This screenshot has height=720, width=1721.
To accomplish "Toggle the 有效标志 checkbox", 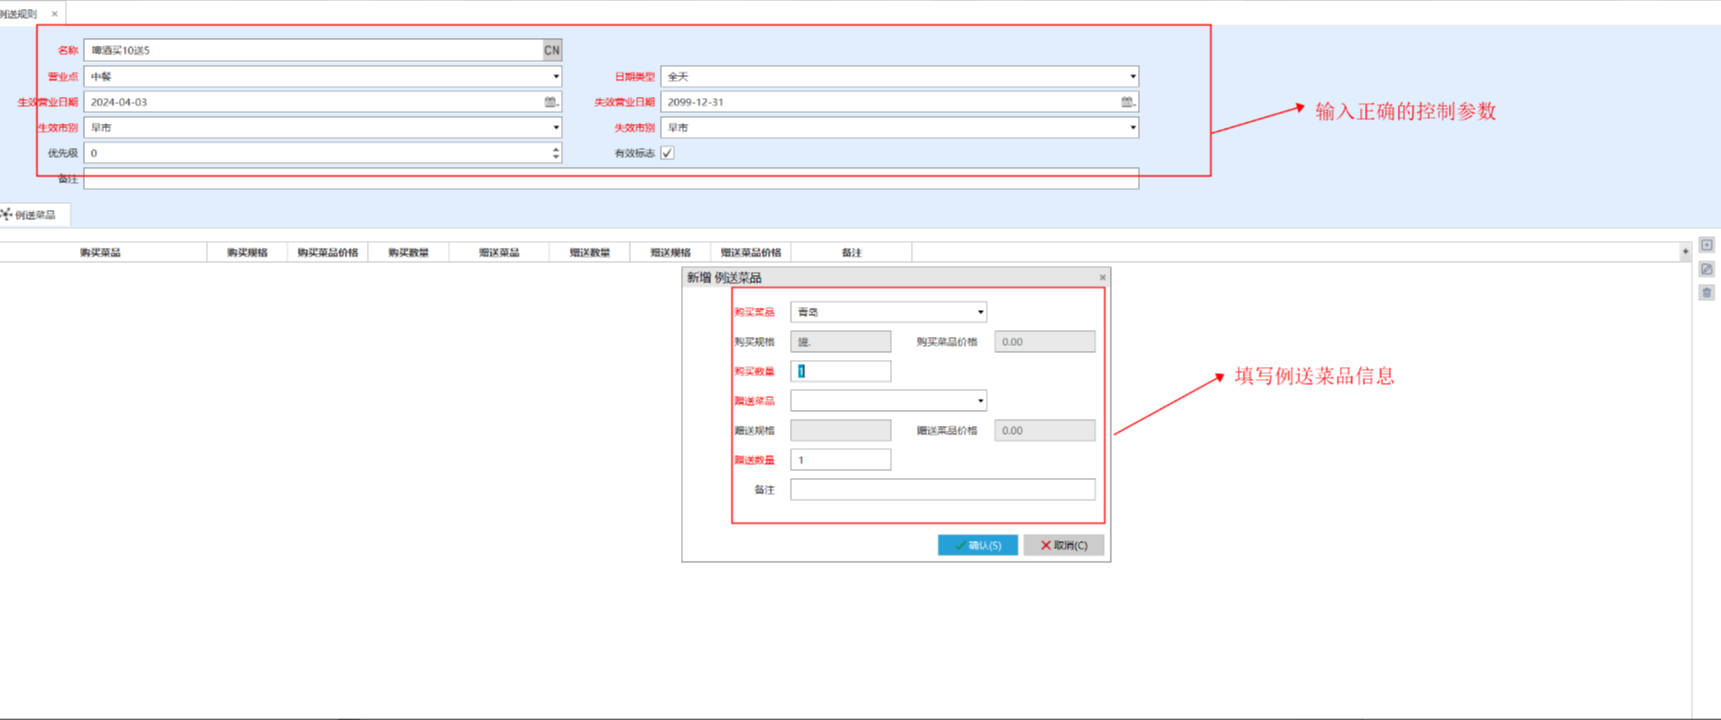I will coord(667,153).
